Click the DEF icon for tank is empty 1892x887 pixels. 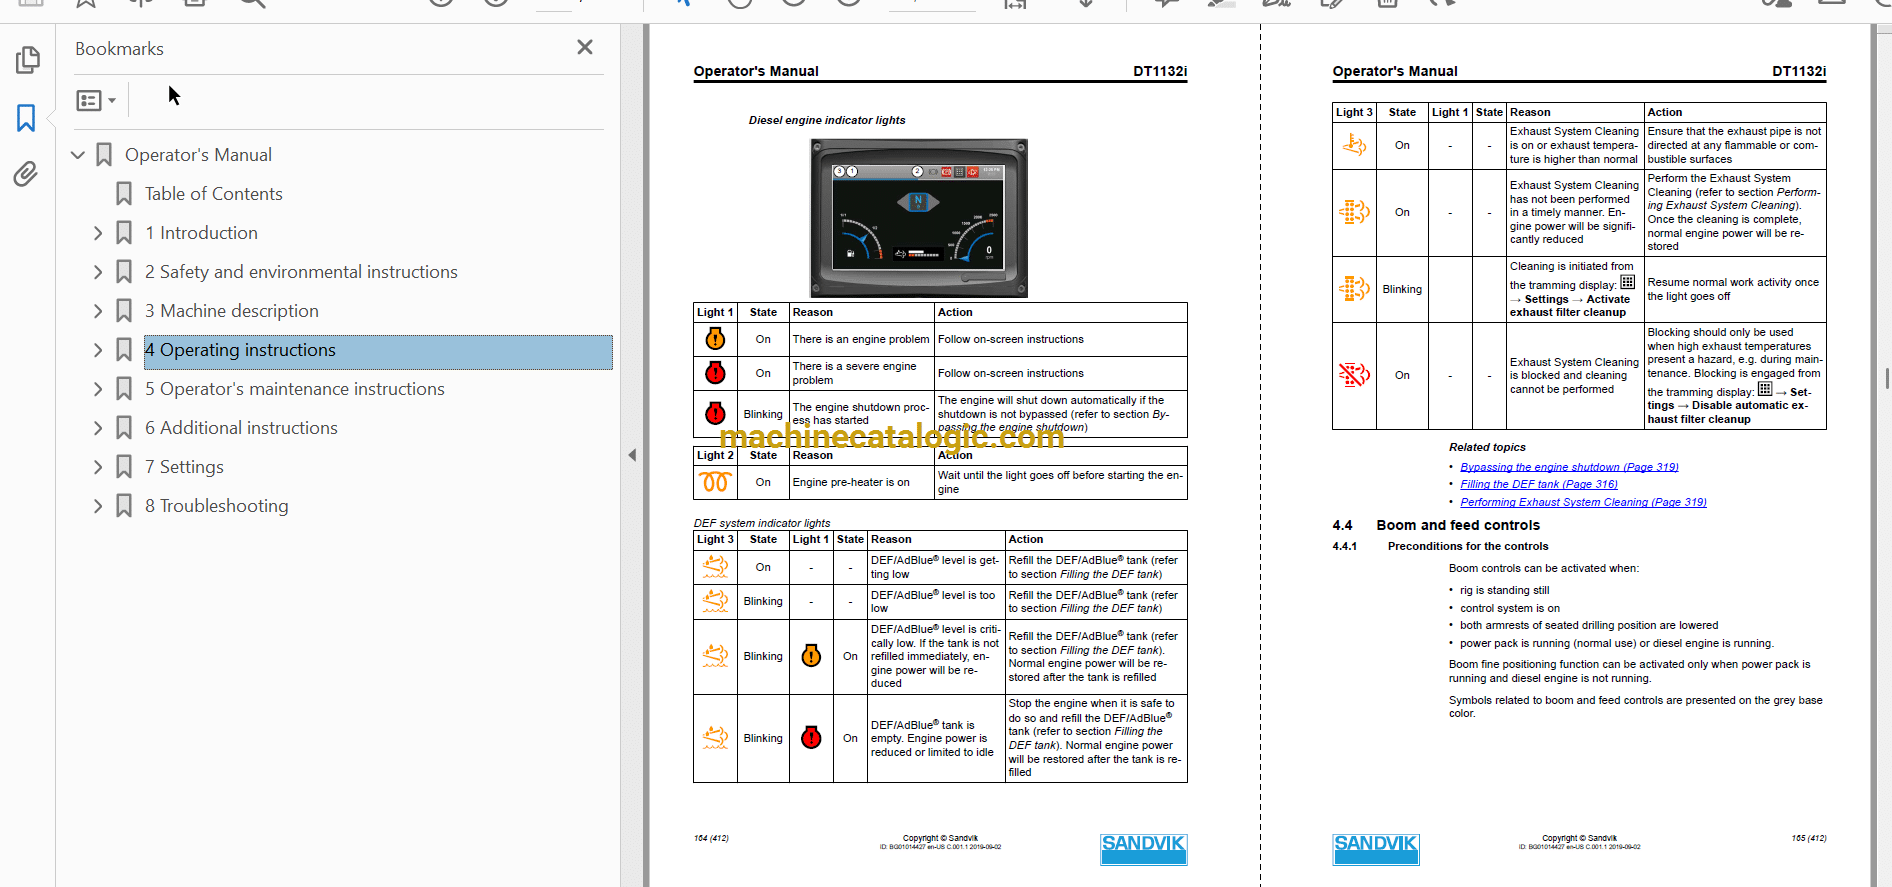[715, 738]
